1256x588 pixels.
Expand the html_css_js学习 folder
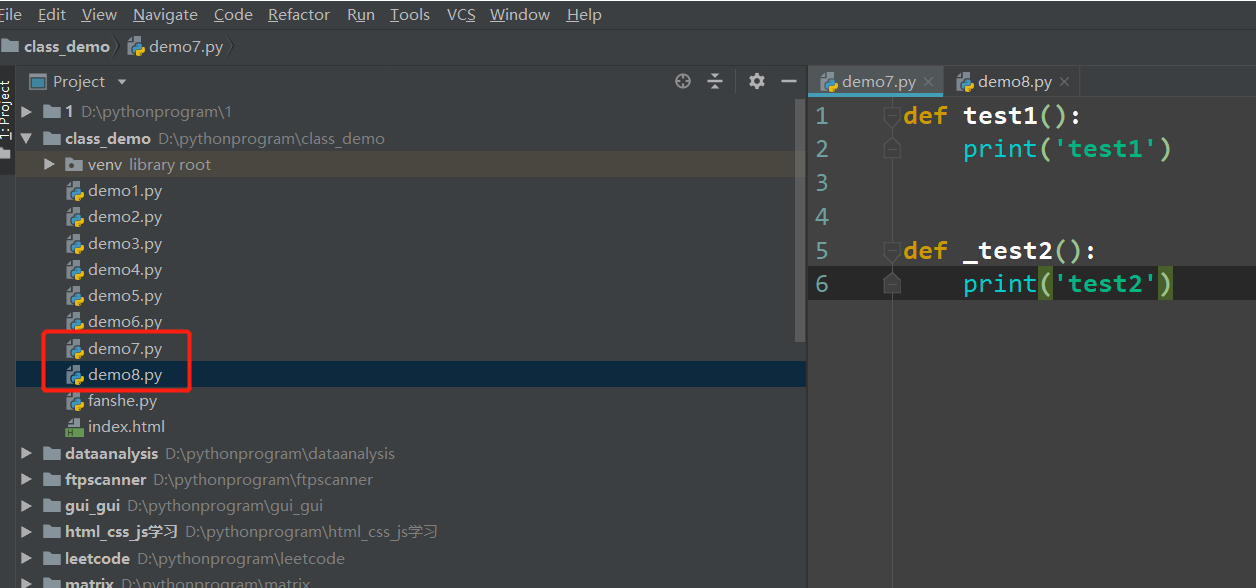[x=27, y=532]
